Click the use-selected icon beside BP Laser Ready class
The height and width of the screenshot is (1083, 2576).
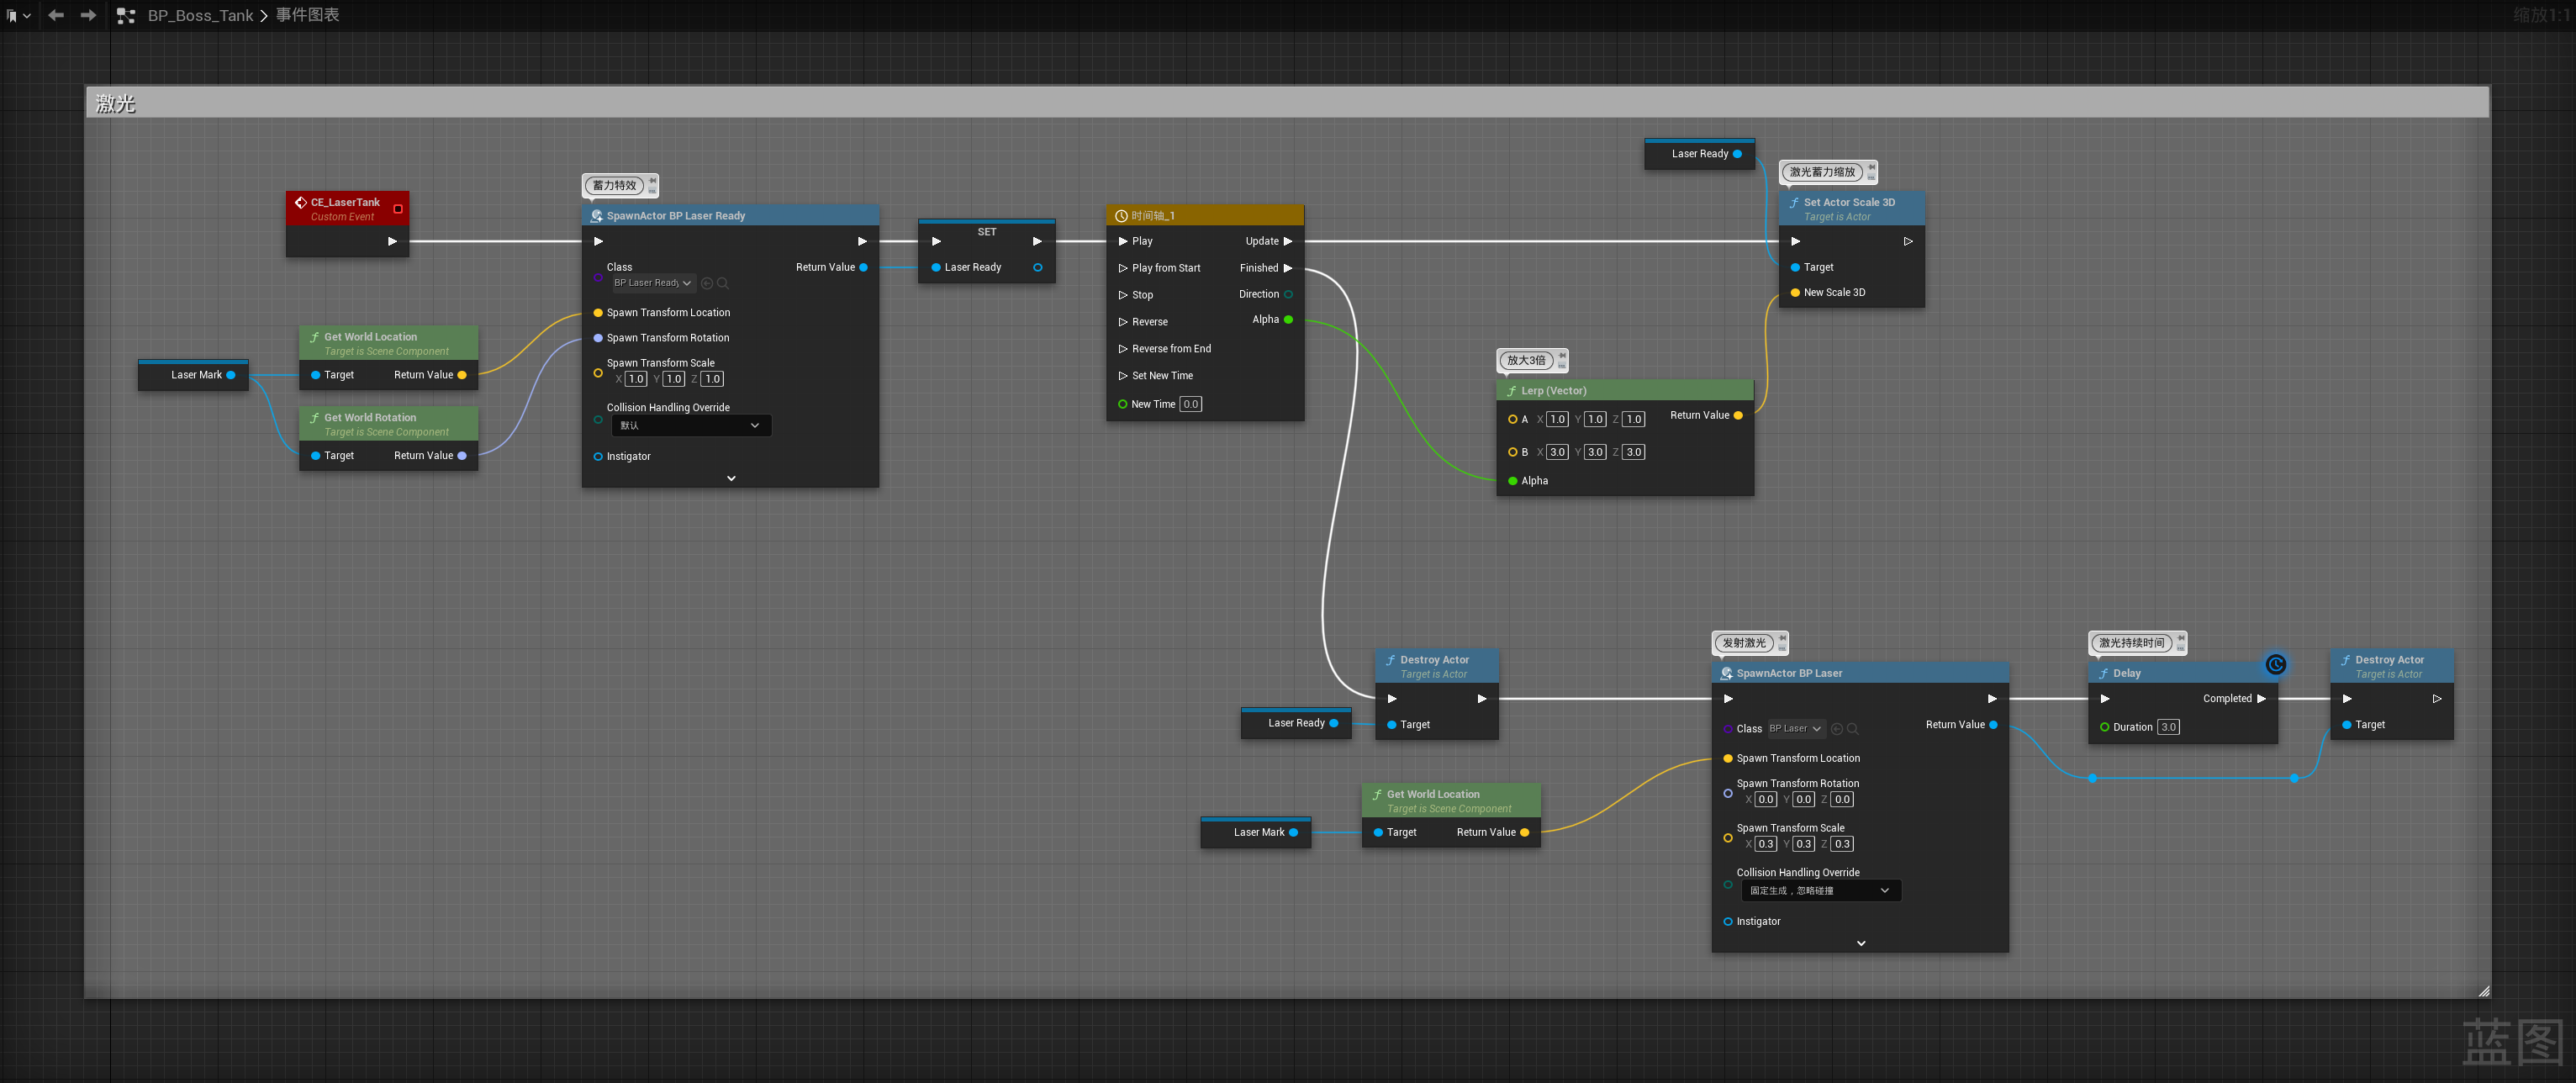coord(707,283)
